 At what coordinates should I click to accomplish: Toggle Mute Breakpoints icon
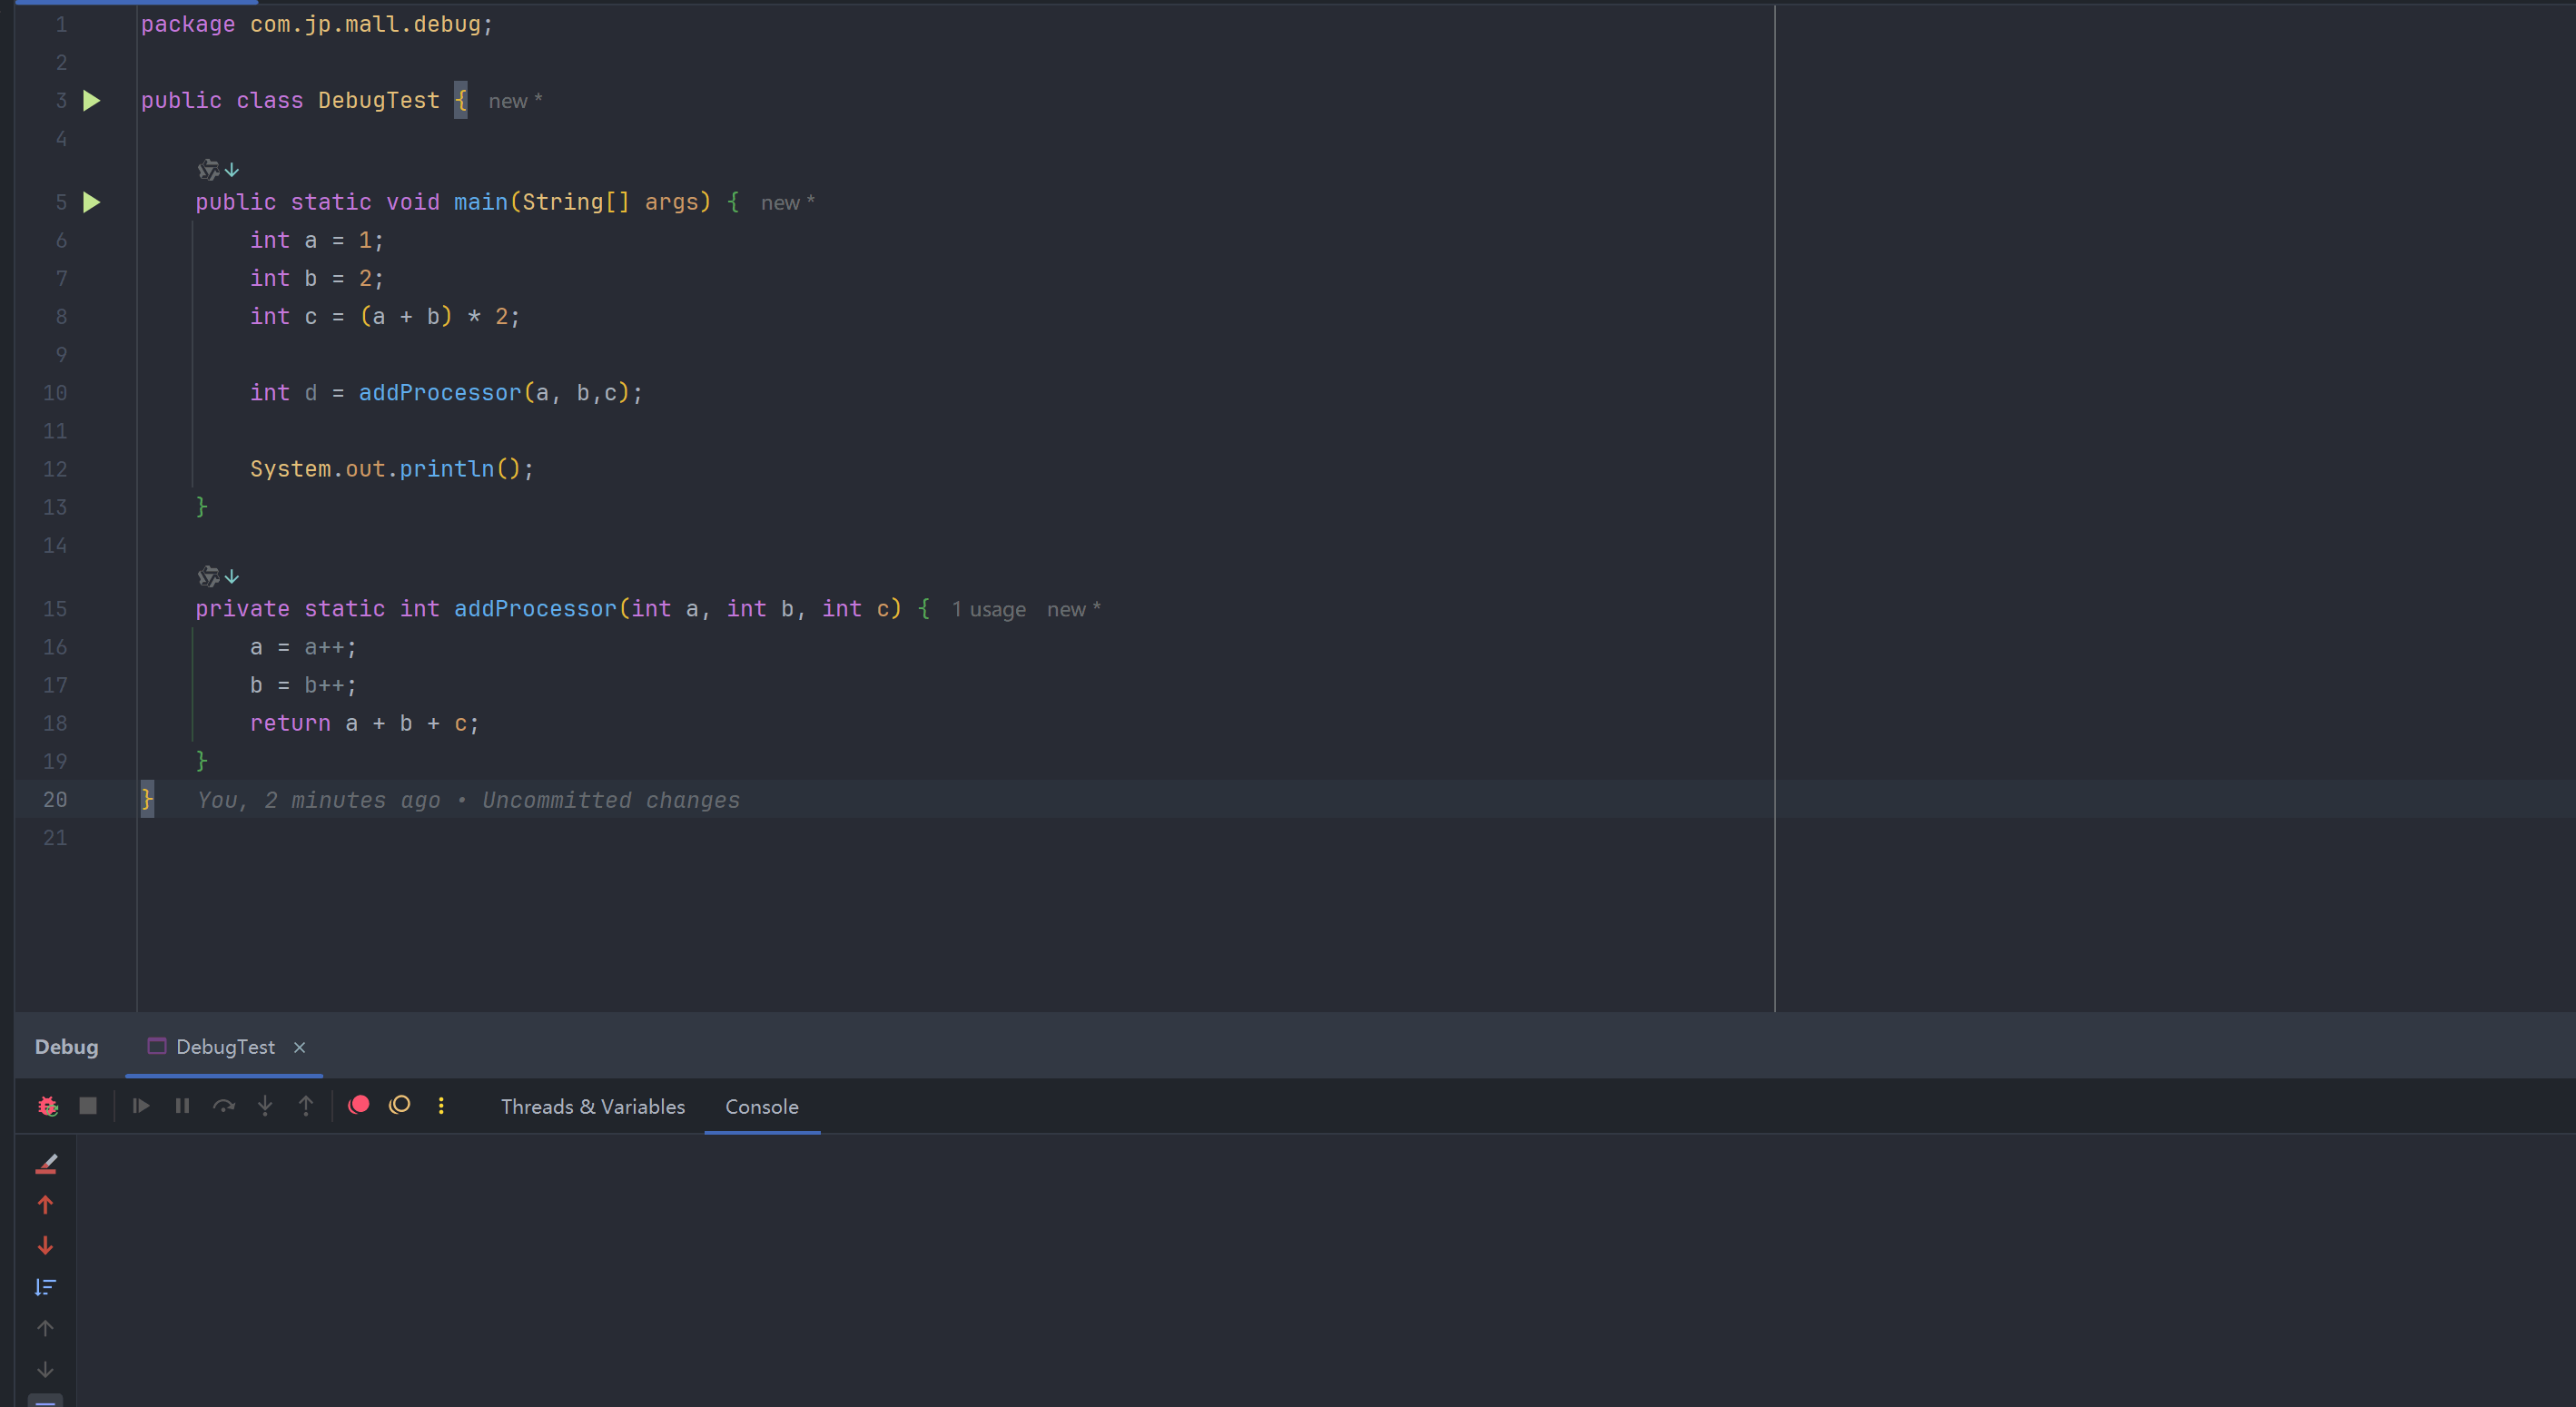coord(400,1105)
